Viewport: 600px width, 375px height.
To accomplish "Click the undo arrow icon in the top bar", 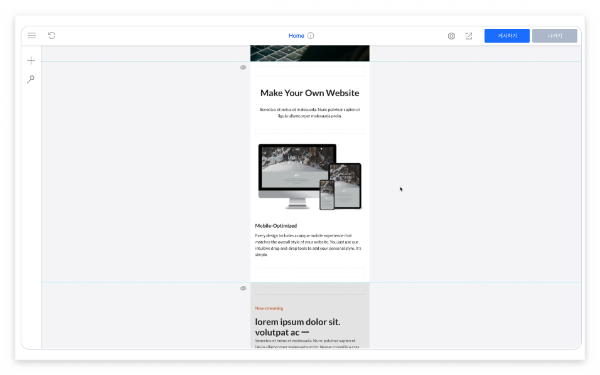I will 51,36.
